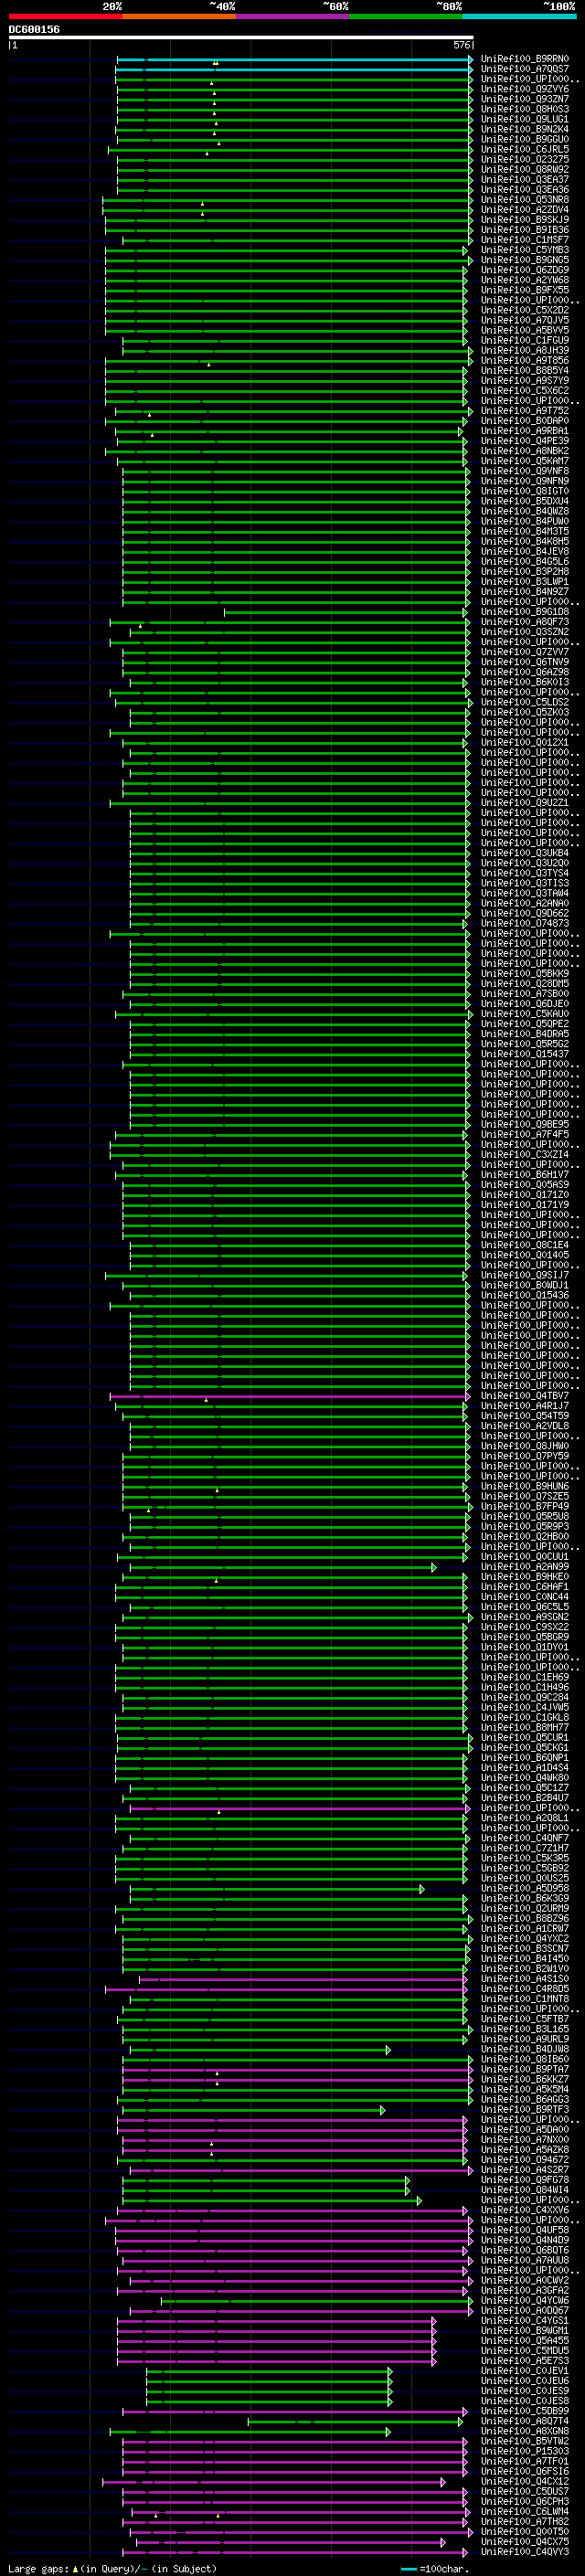Select hit UniRef100_Q9VNF8
Image resolution: width=585 pixels, height=2576 pixels.
(x=525, y=471)
